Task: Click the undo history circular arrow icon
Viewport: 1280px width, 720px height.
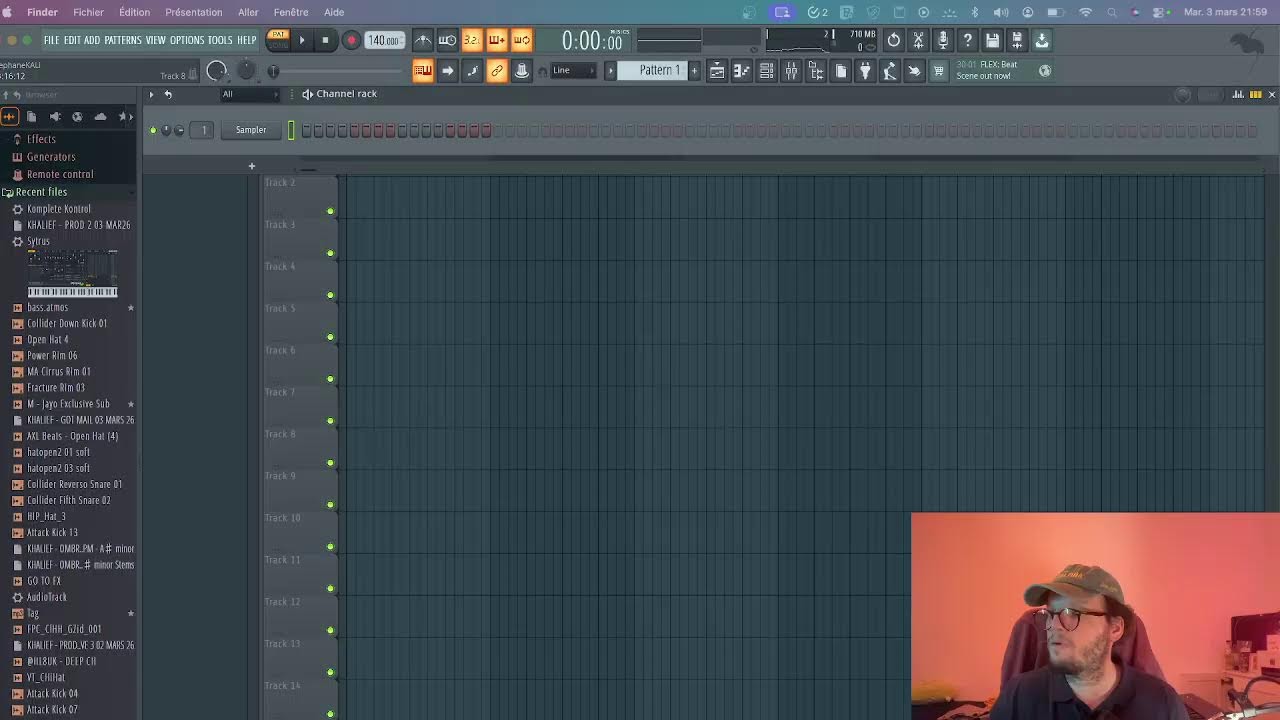Action: point(894,40)
